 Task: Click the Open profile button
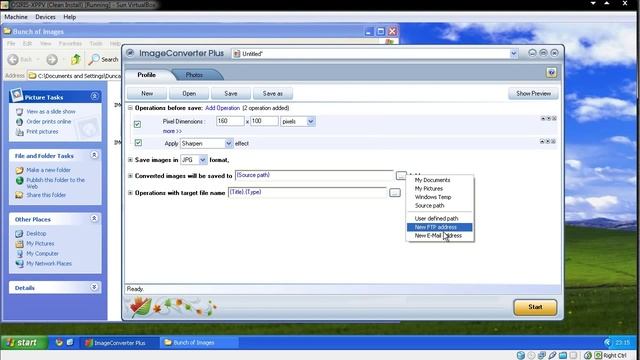click(189, 93)
